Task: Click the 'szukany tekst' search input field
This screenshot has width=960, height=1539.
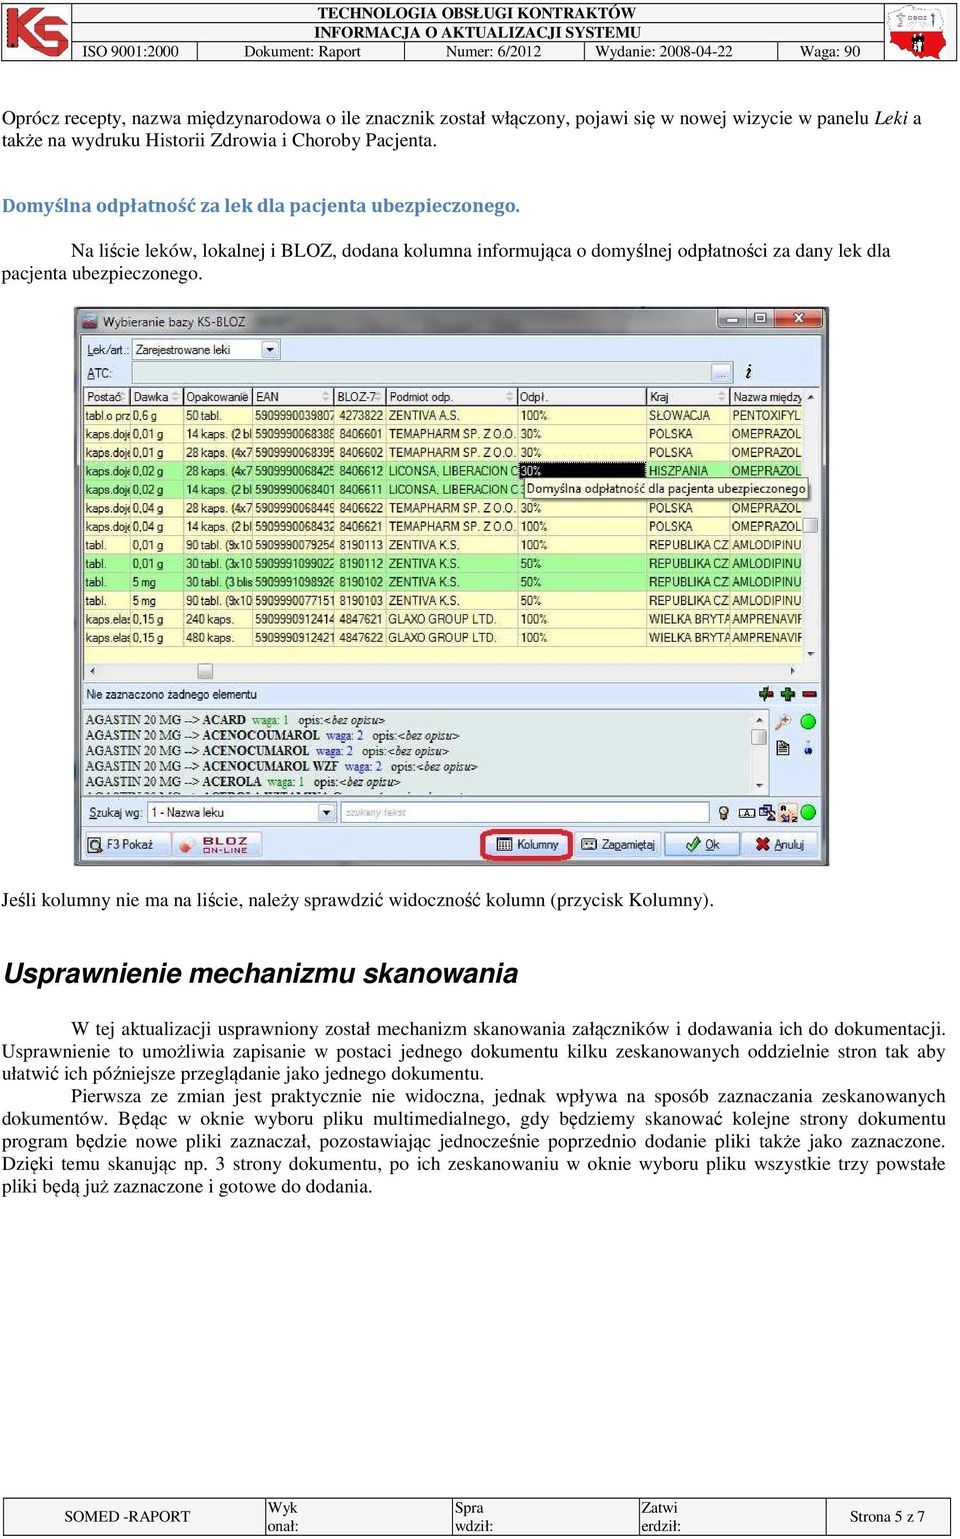Action: pyautogui.click(x=525, y=813)
